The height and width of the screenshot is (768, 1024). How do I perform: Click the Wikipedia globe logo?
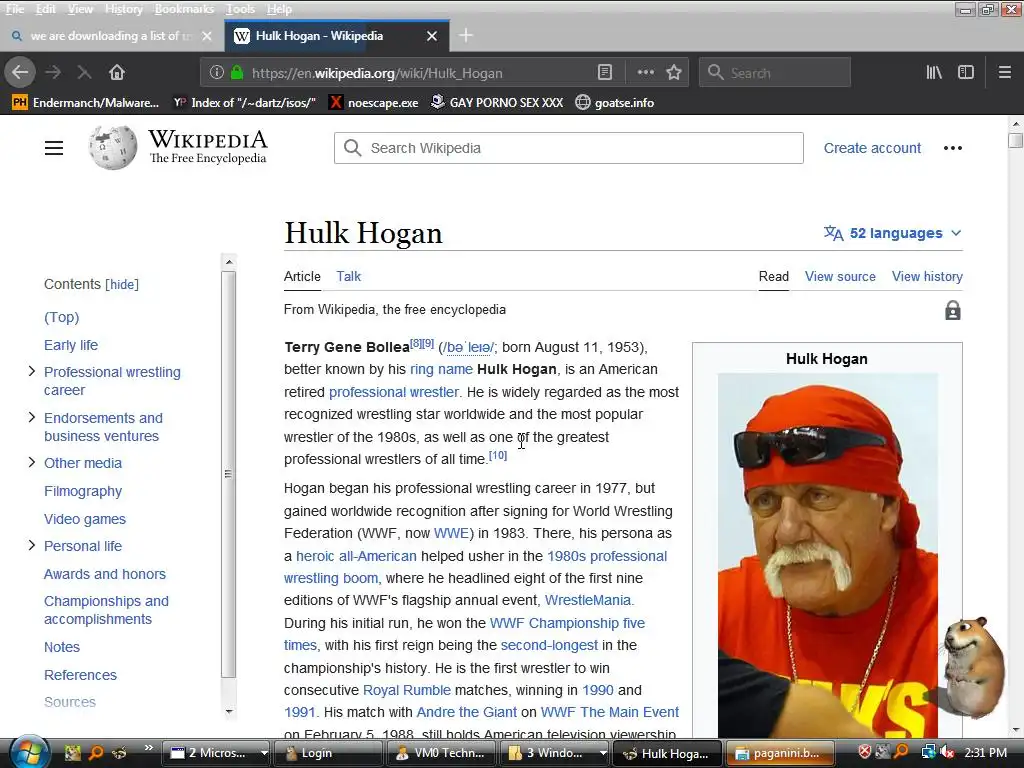113,148
